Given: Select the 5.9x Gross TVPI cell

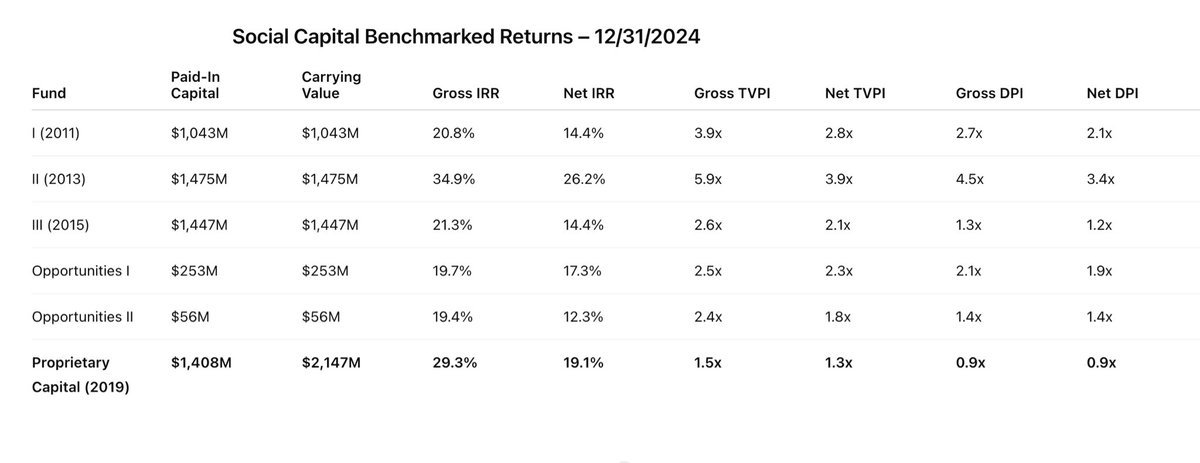Looking at the screenshot, I should pos(709,179).
